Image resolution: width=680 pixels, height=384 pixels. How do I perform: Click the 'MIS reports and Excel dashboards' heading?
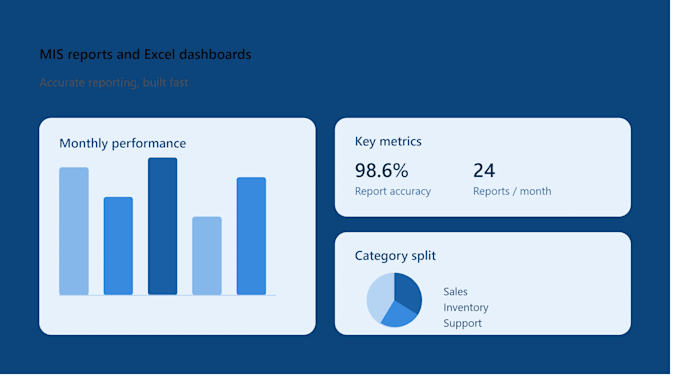tap(145, 55)
